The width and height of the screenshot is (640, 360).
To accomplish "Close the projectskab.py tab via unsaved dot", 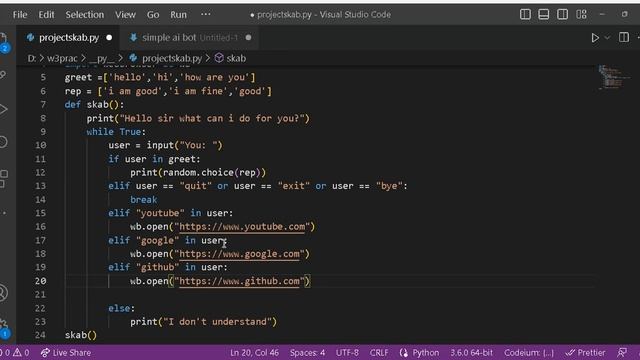I will tap(109, 38).
